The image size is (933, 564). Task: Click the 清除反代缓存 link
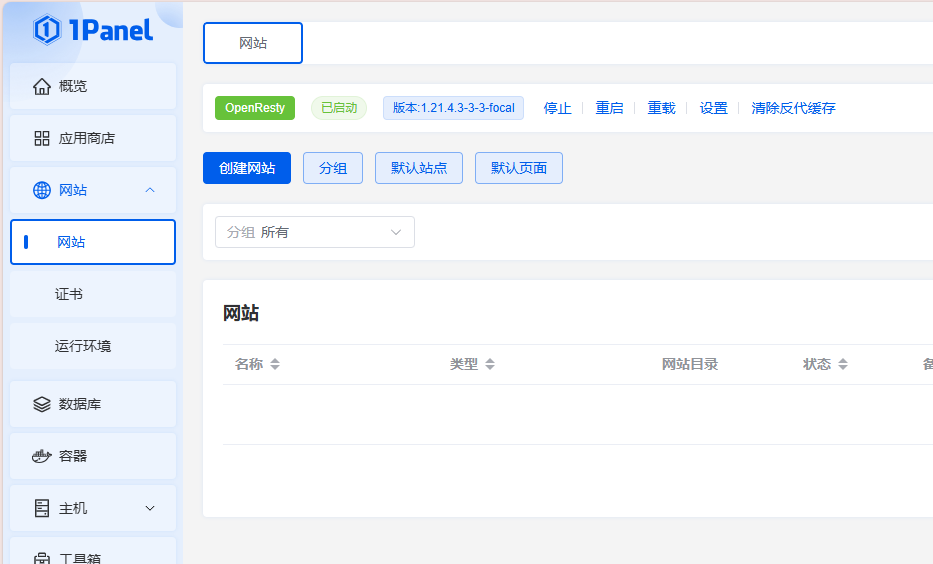coord(793,108)
